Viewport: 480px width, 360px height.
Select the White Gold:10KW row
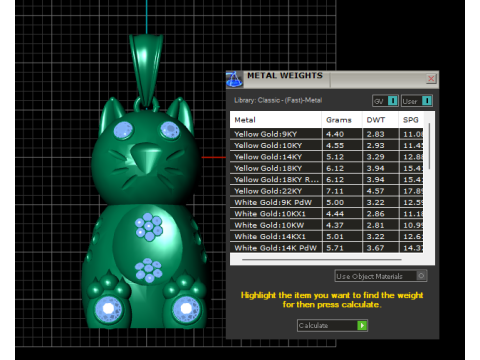tap(327, 225)
